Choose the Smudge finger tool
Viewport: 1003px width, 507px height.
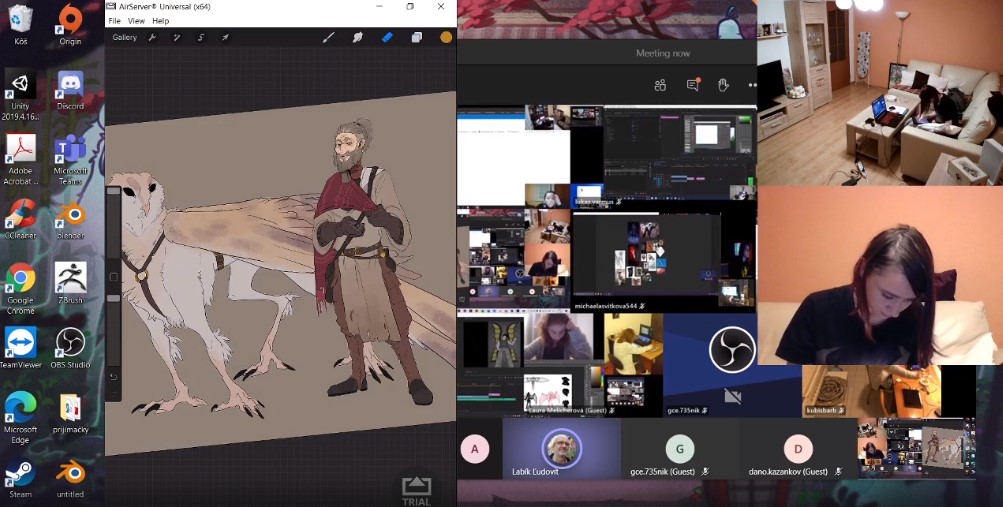(x=357, y=38)
